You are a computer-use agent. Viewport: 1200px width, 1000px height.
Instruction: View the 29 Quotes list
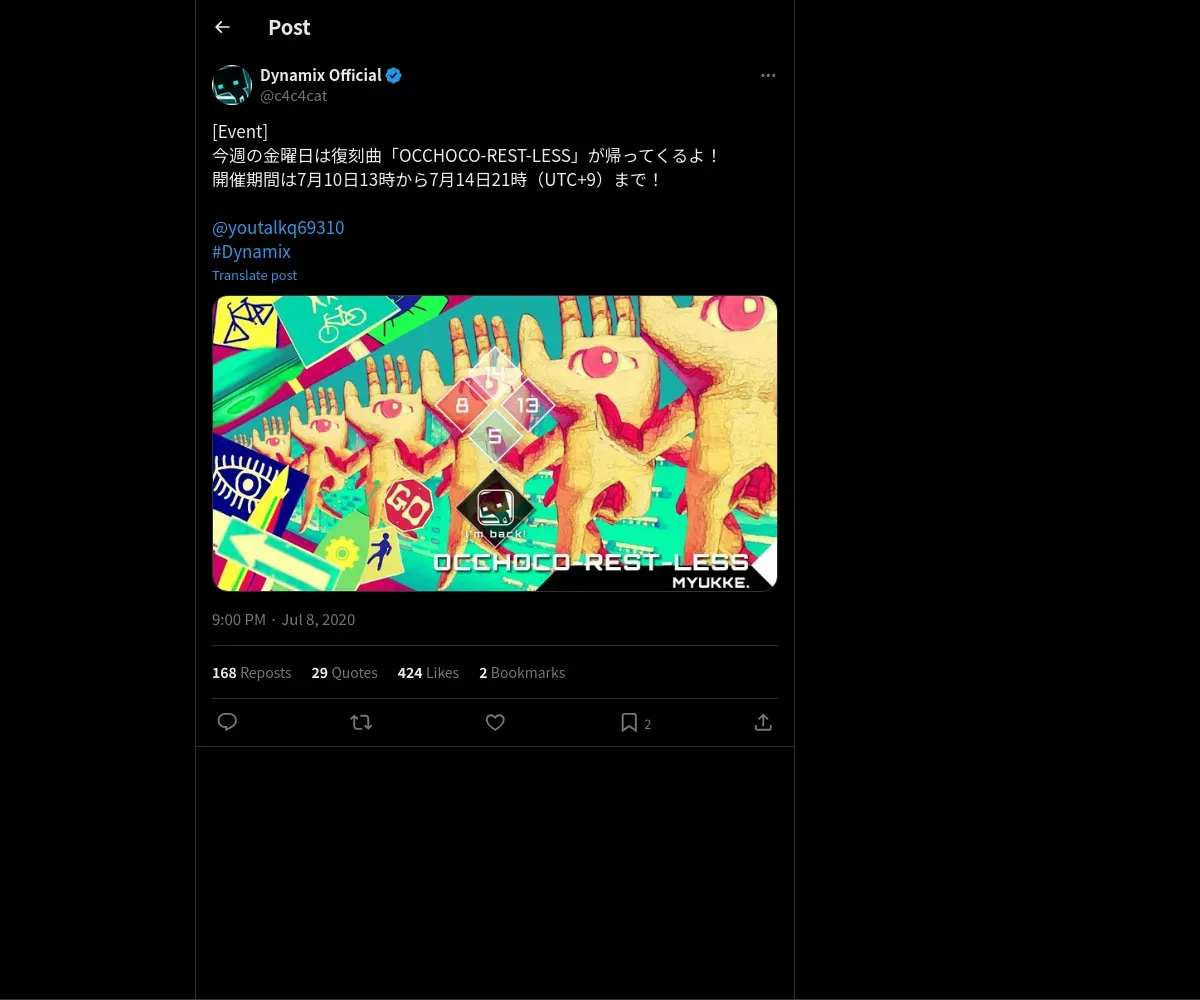[344, 673]
